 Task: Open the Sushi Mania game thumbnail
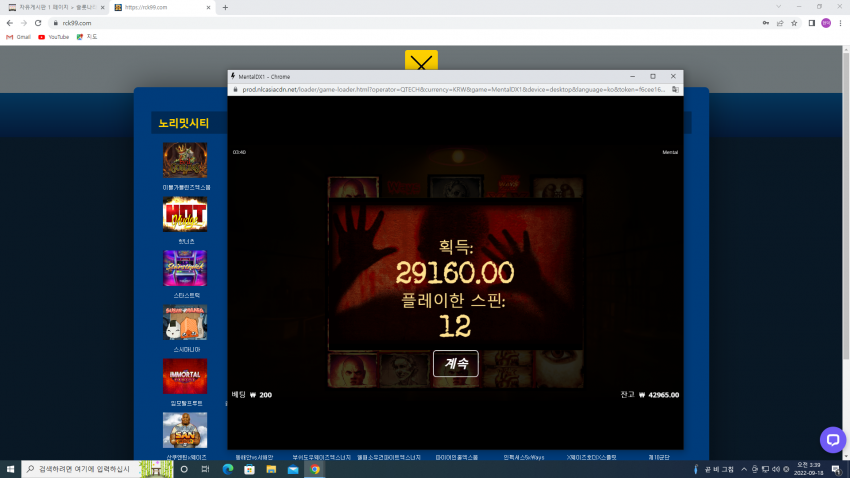tap(185, 322)
